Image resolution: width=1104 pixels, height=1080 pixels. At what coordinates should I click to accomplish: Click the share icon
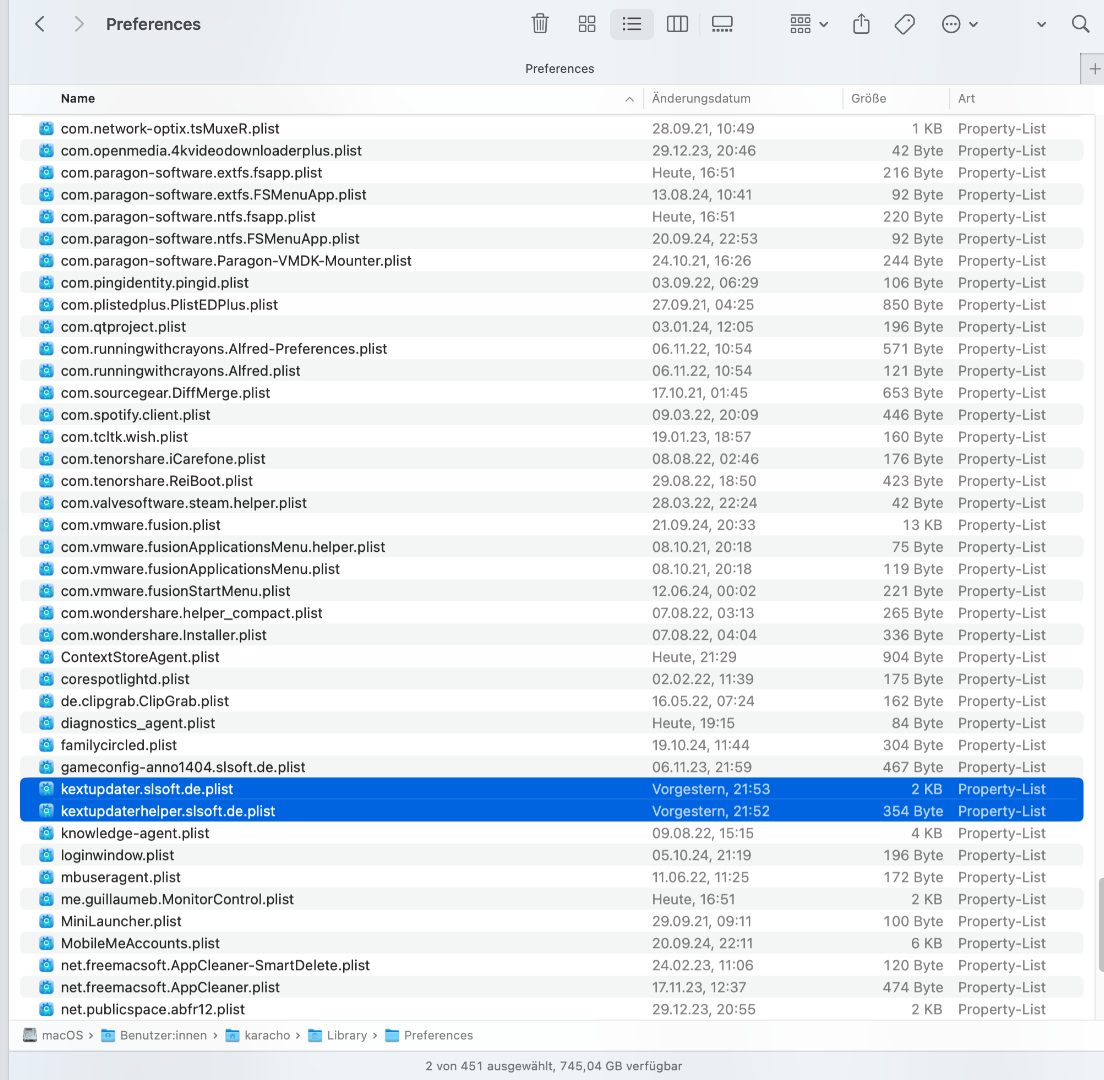(861, 24)
